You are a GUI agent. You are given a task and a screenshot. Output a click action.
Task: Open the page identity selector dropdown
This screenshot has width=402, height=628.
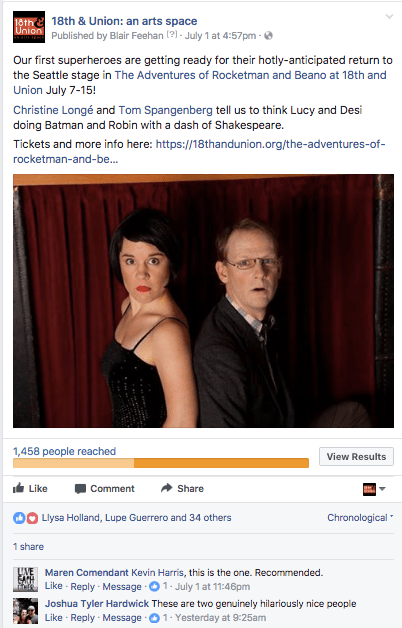374,489
